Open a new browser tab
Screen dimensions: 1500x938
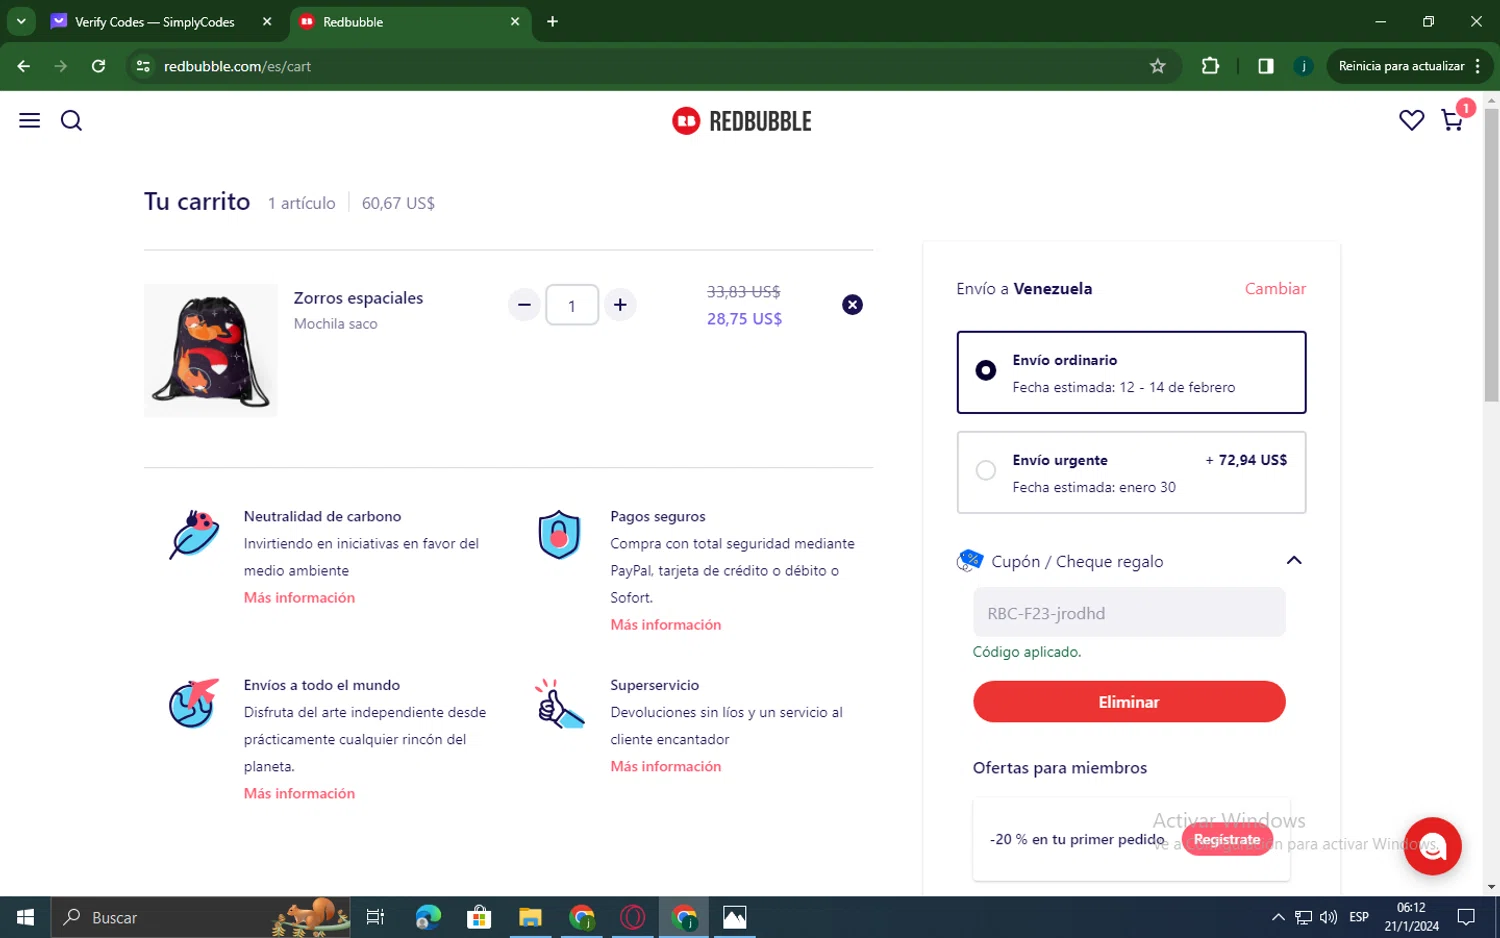552,22
